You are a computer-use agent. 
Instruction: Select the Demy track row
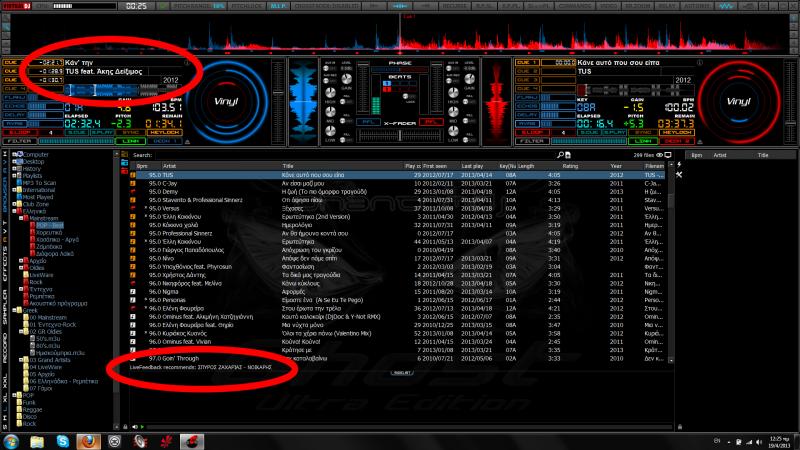click(x=399, y=191)
